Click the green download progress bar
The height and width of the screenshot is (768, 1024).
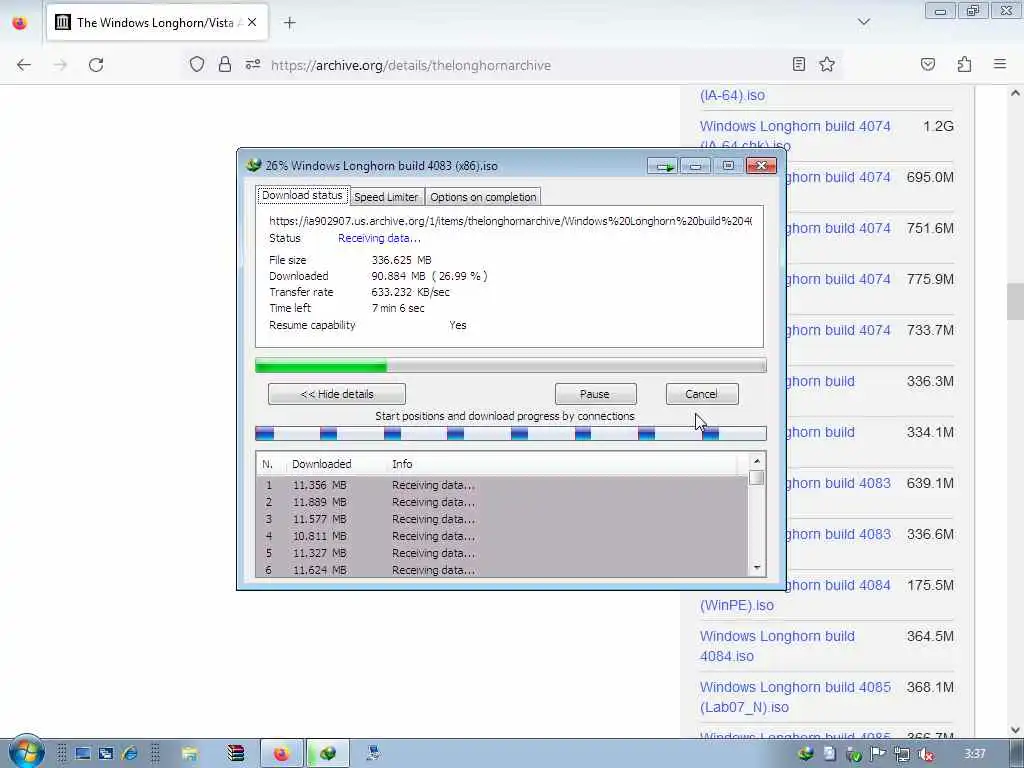(511, 366)
